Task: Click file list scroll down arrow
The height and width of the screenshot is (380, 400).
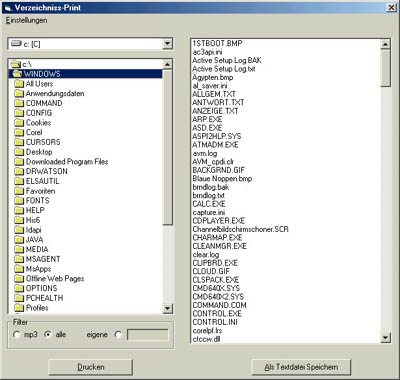Action: point(385,338)
